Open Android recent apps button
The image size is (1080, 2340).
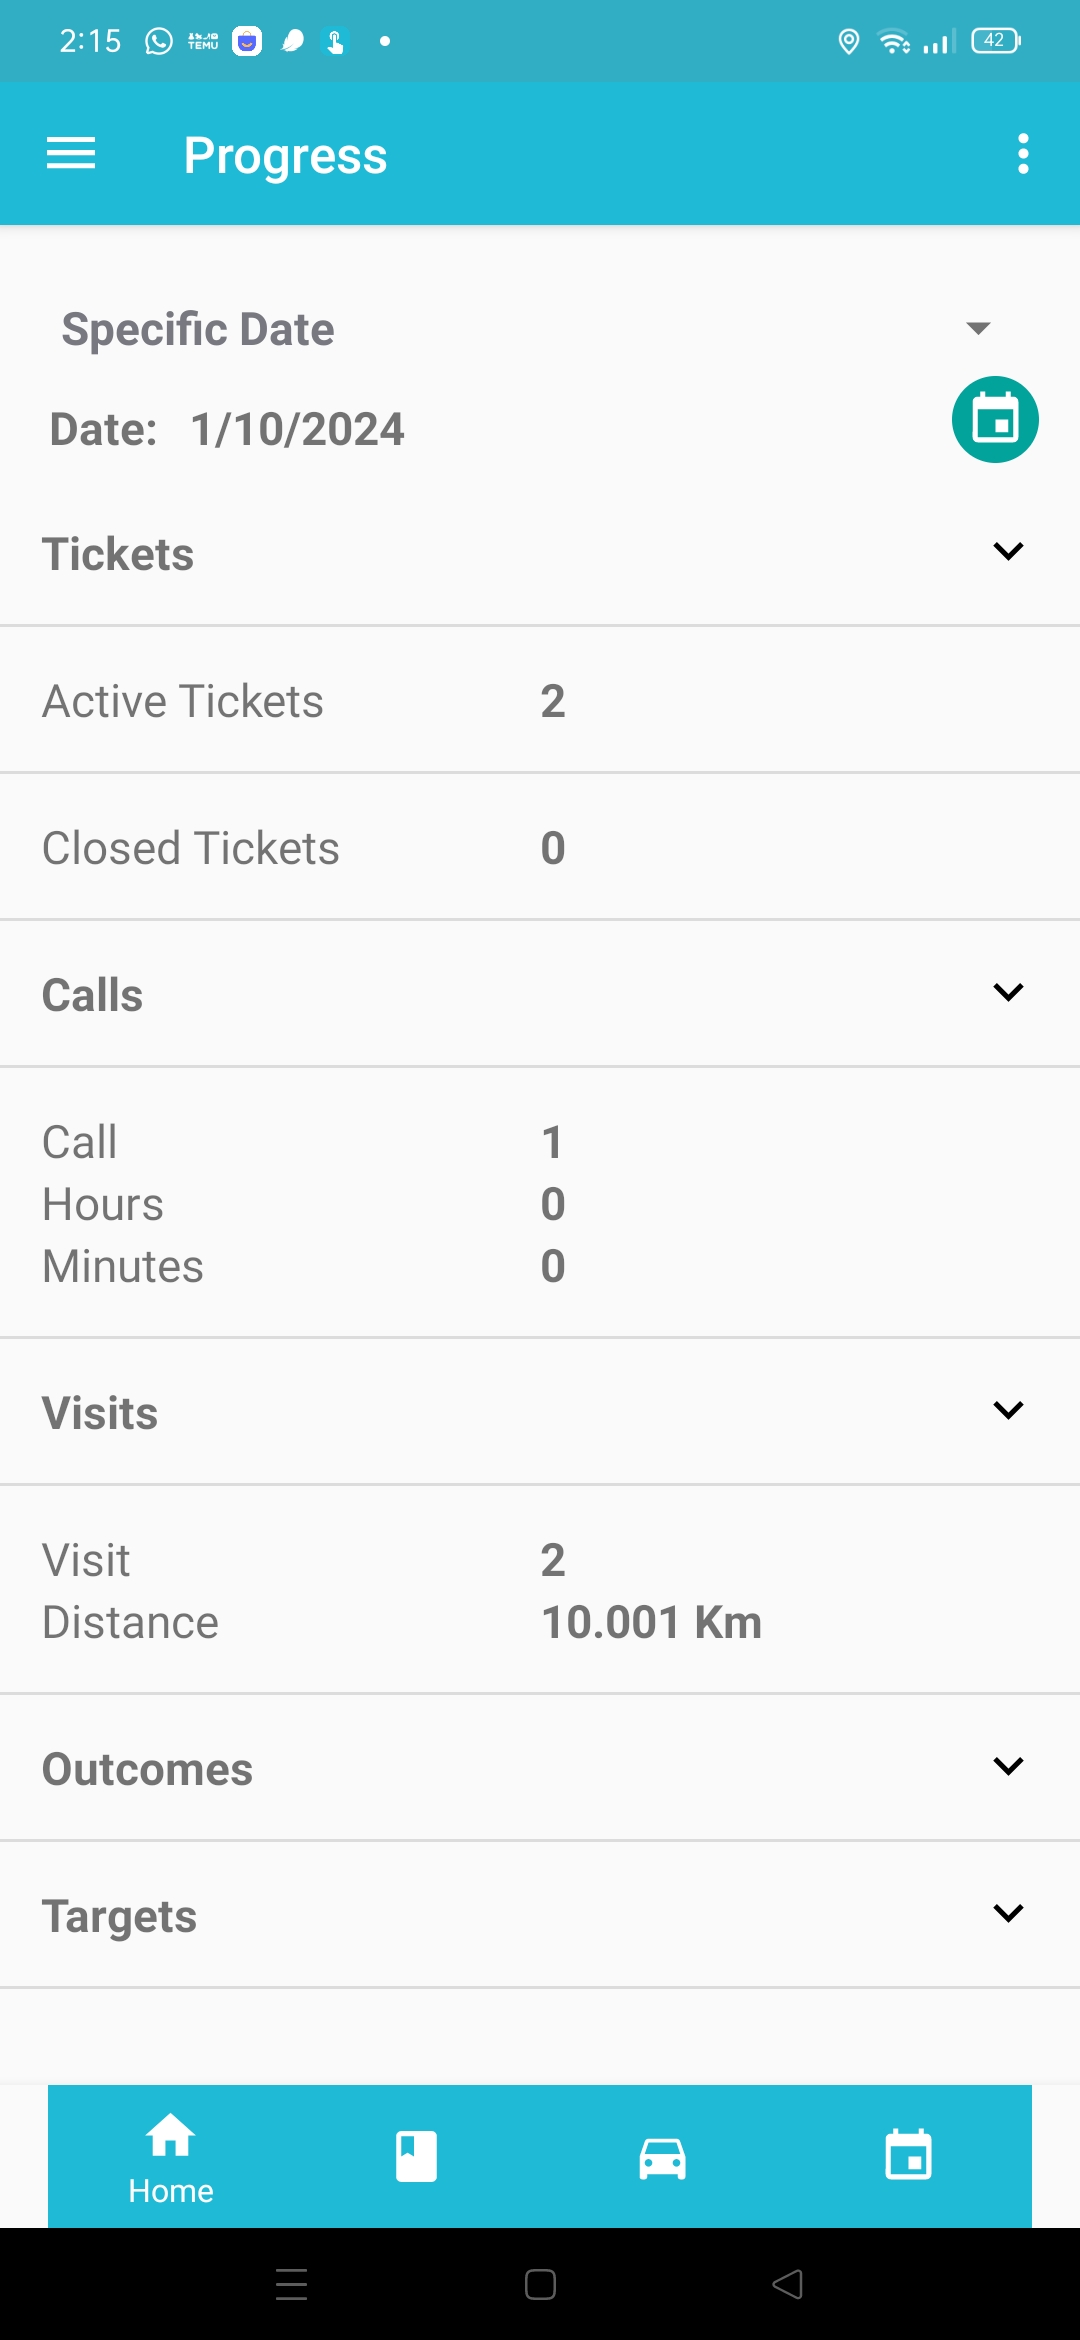click(291, 2285)
